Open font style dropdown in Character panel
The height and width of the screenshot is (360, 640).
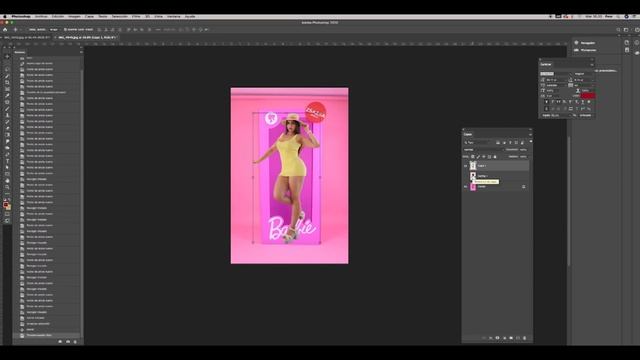584,74
